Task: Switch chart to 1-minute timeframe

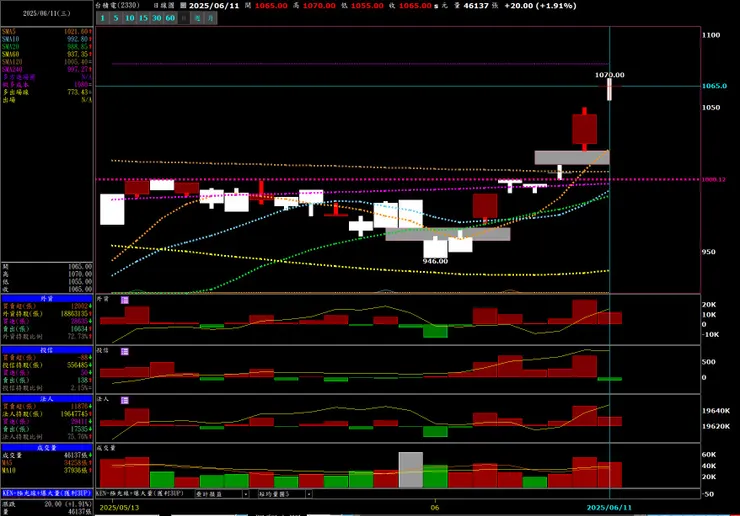Action: (x=102, y=18)
